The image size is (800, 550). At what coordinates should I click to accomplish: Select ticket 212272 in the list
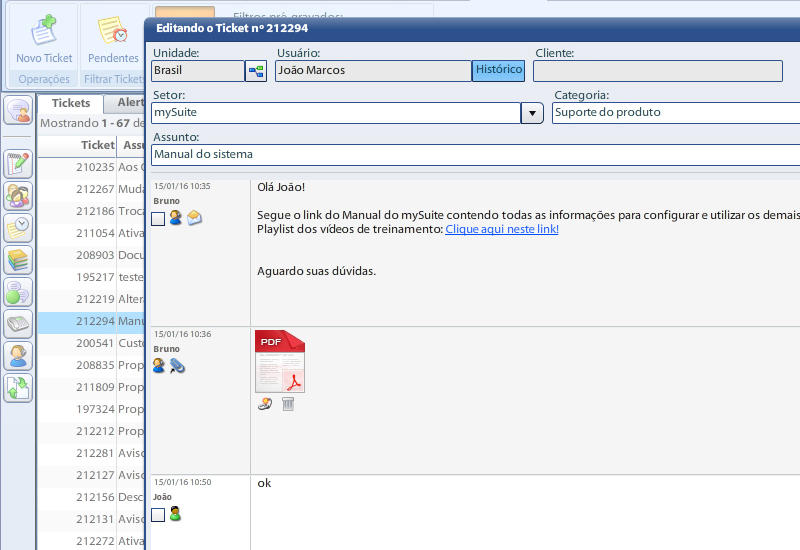click(x=92, y=541)
